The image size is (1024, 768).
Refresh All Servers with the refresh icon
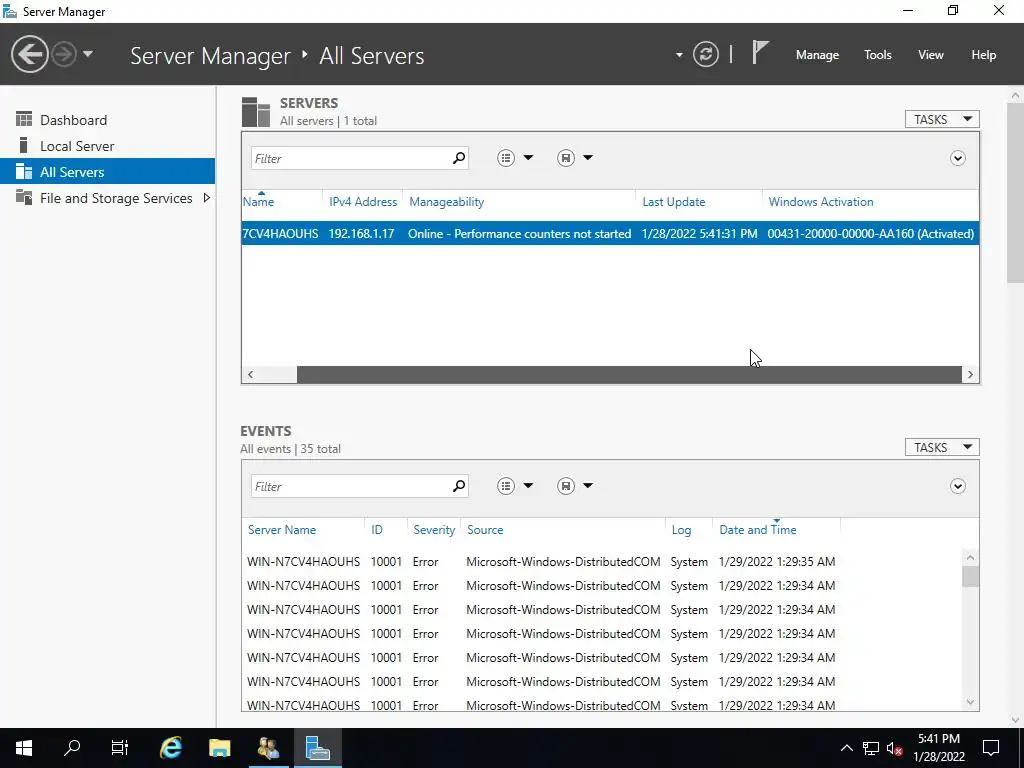click(x=705, y=54)
